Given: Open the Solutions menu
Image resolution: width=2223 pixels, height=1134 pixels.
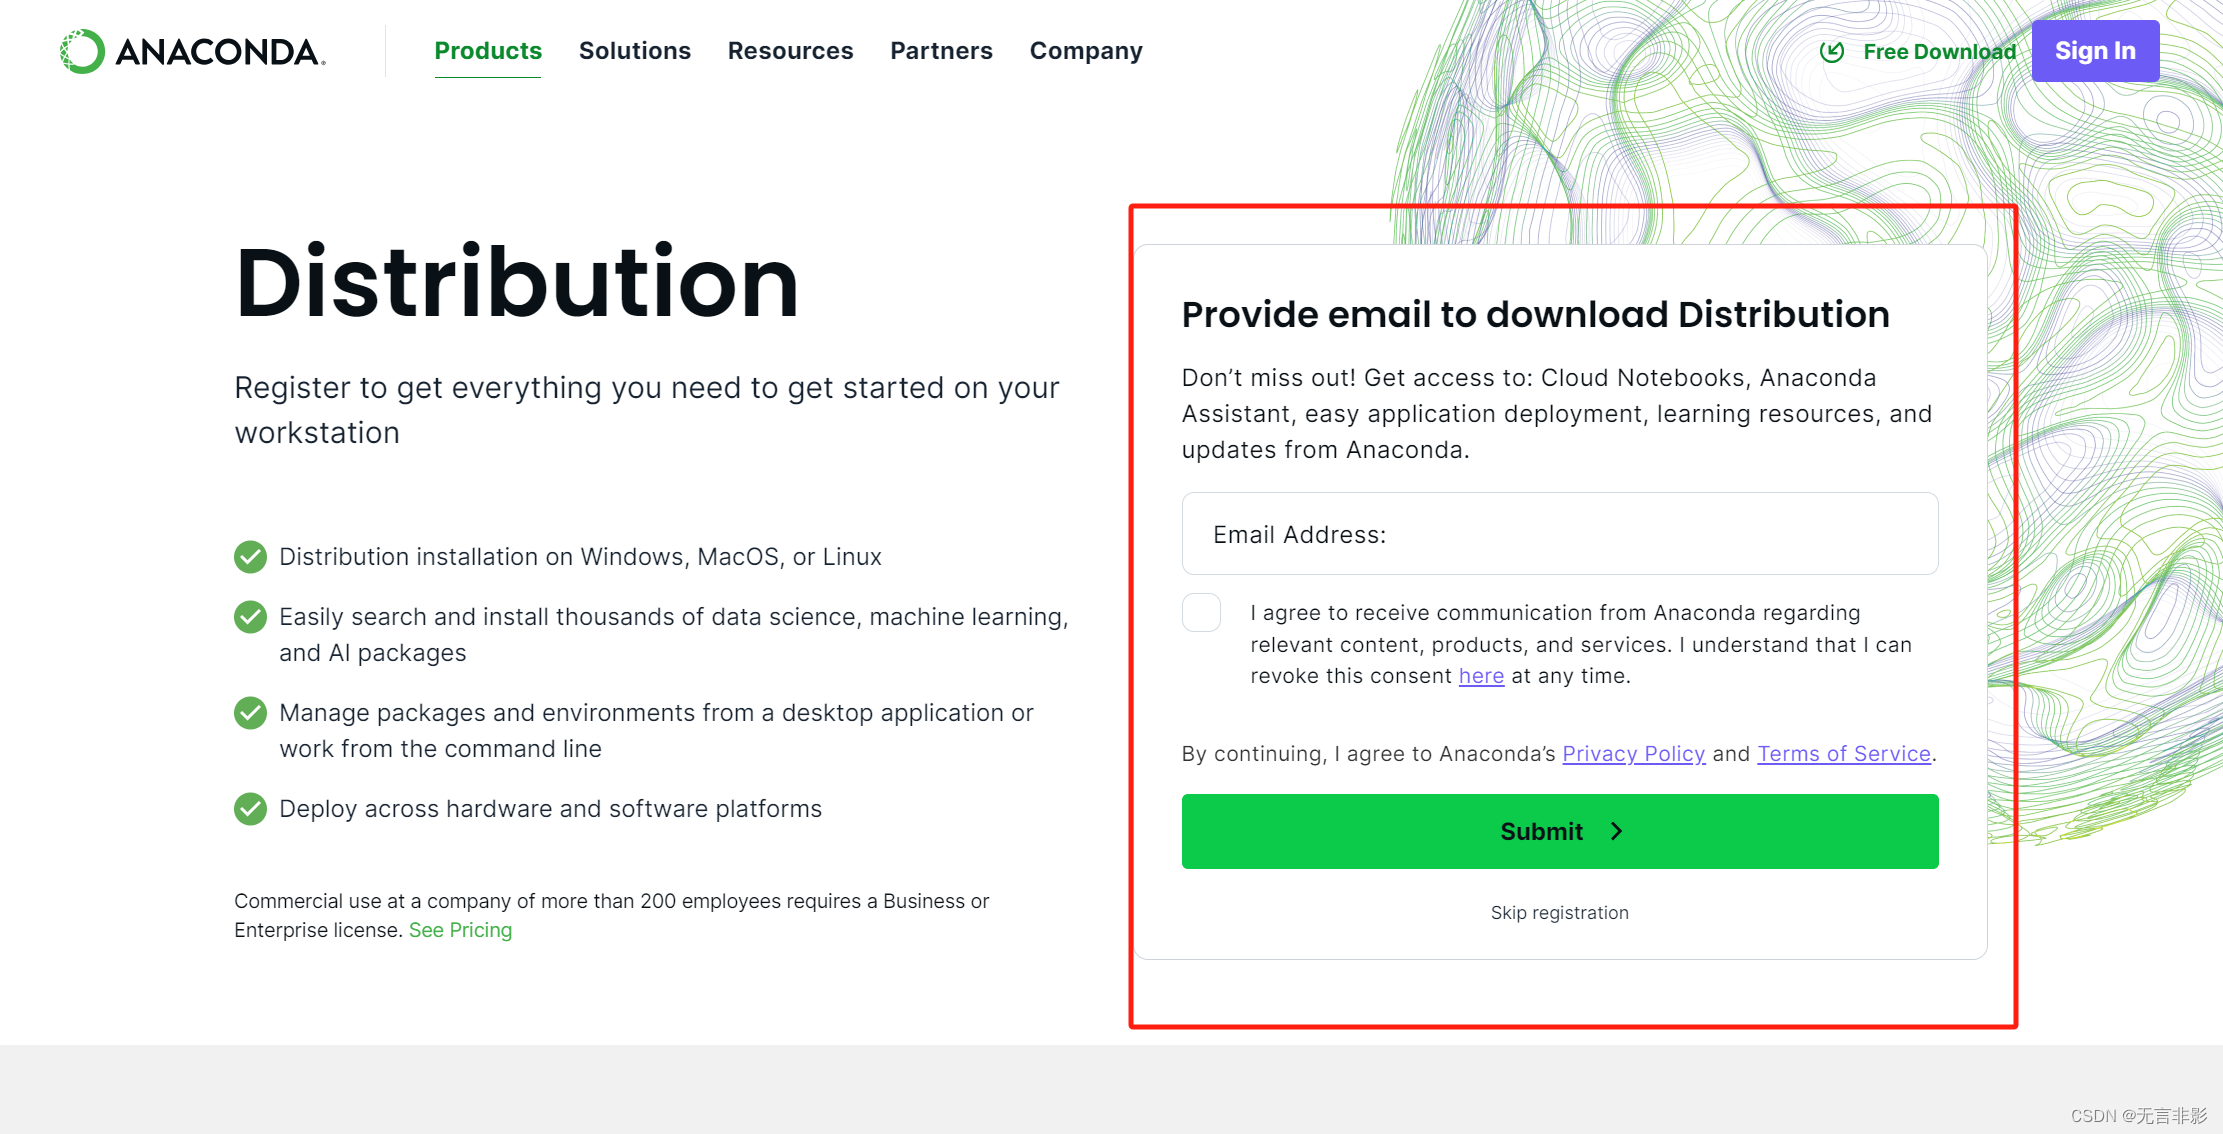Looking at the screenshot, I should click(x=634, y=51).
